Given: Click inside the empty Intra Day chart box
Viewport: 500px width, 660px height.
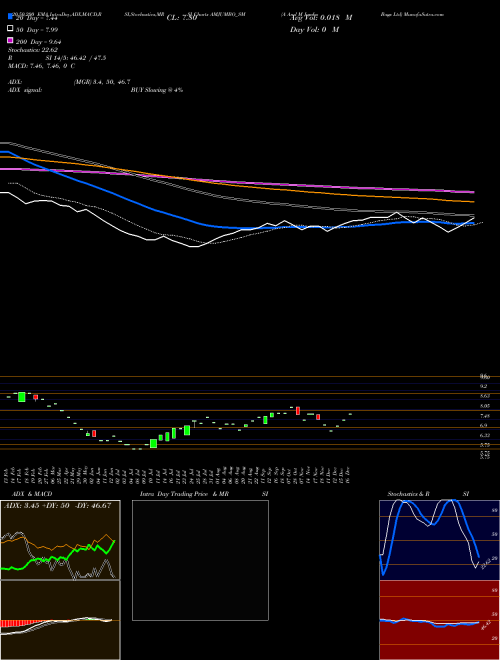Looking at the screenshot, I should point(200,560).
